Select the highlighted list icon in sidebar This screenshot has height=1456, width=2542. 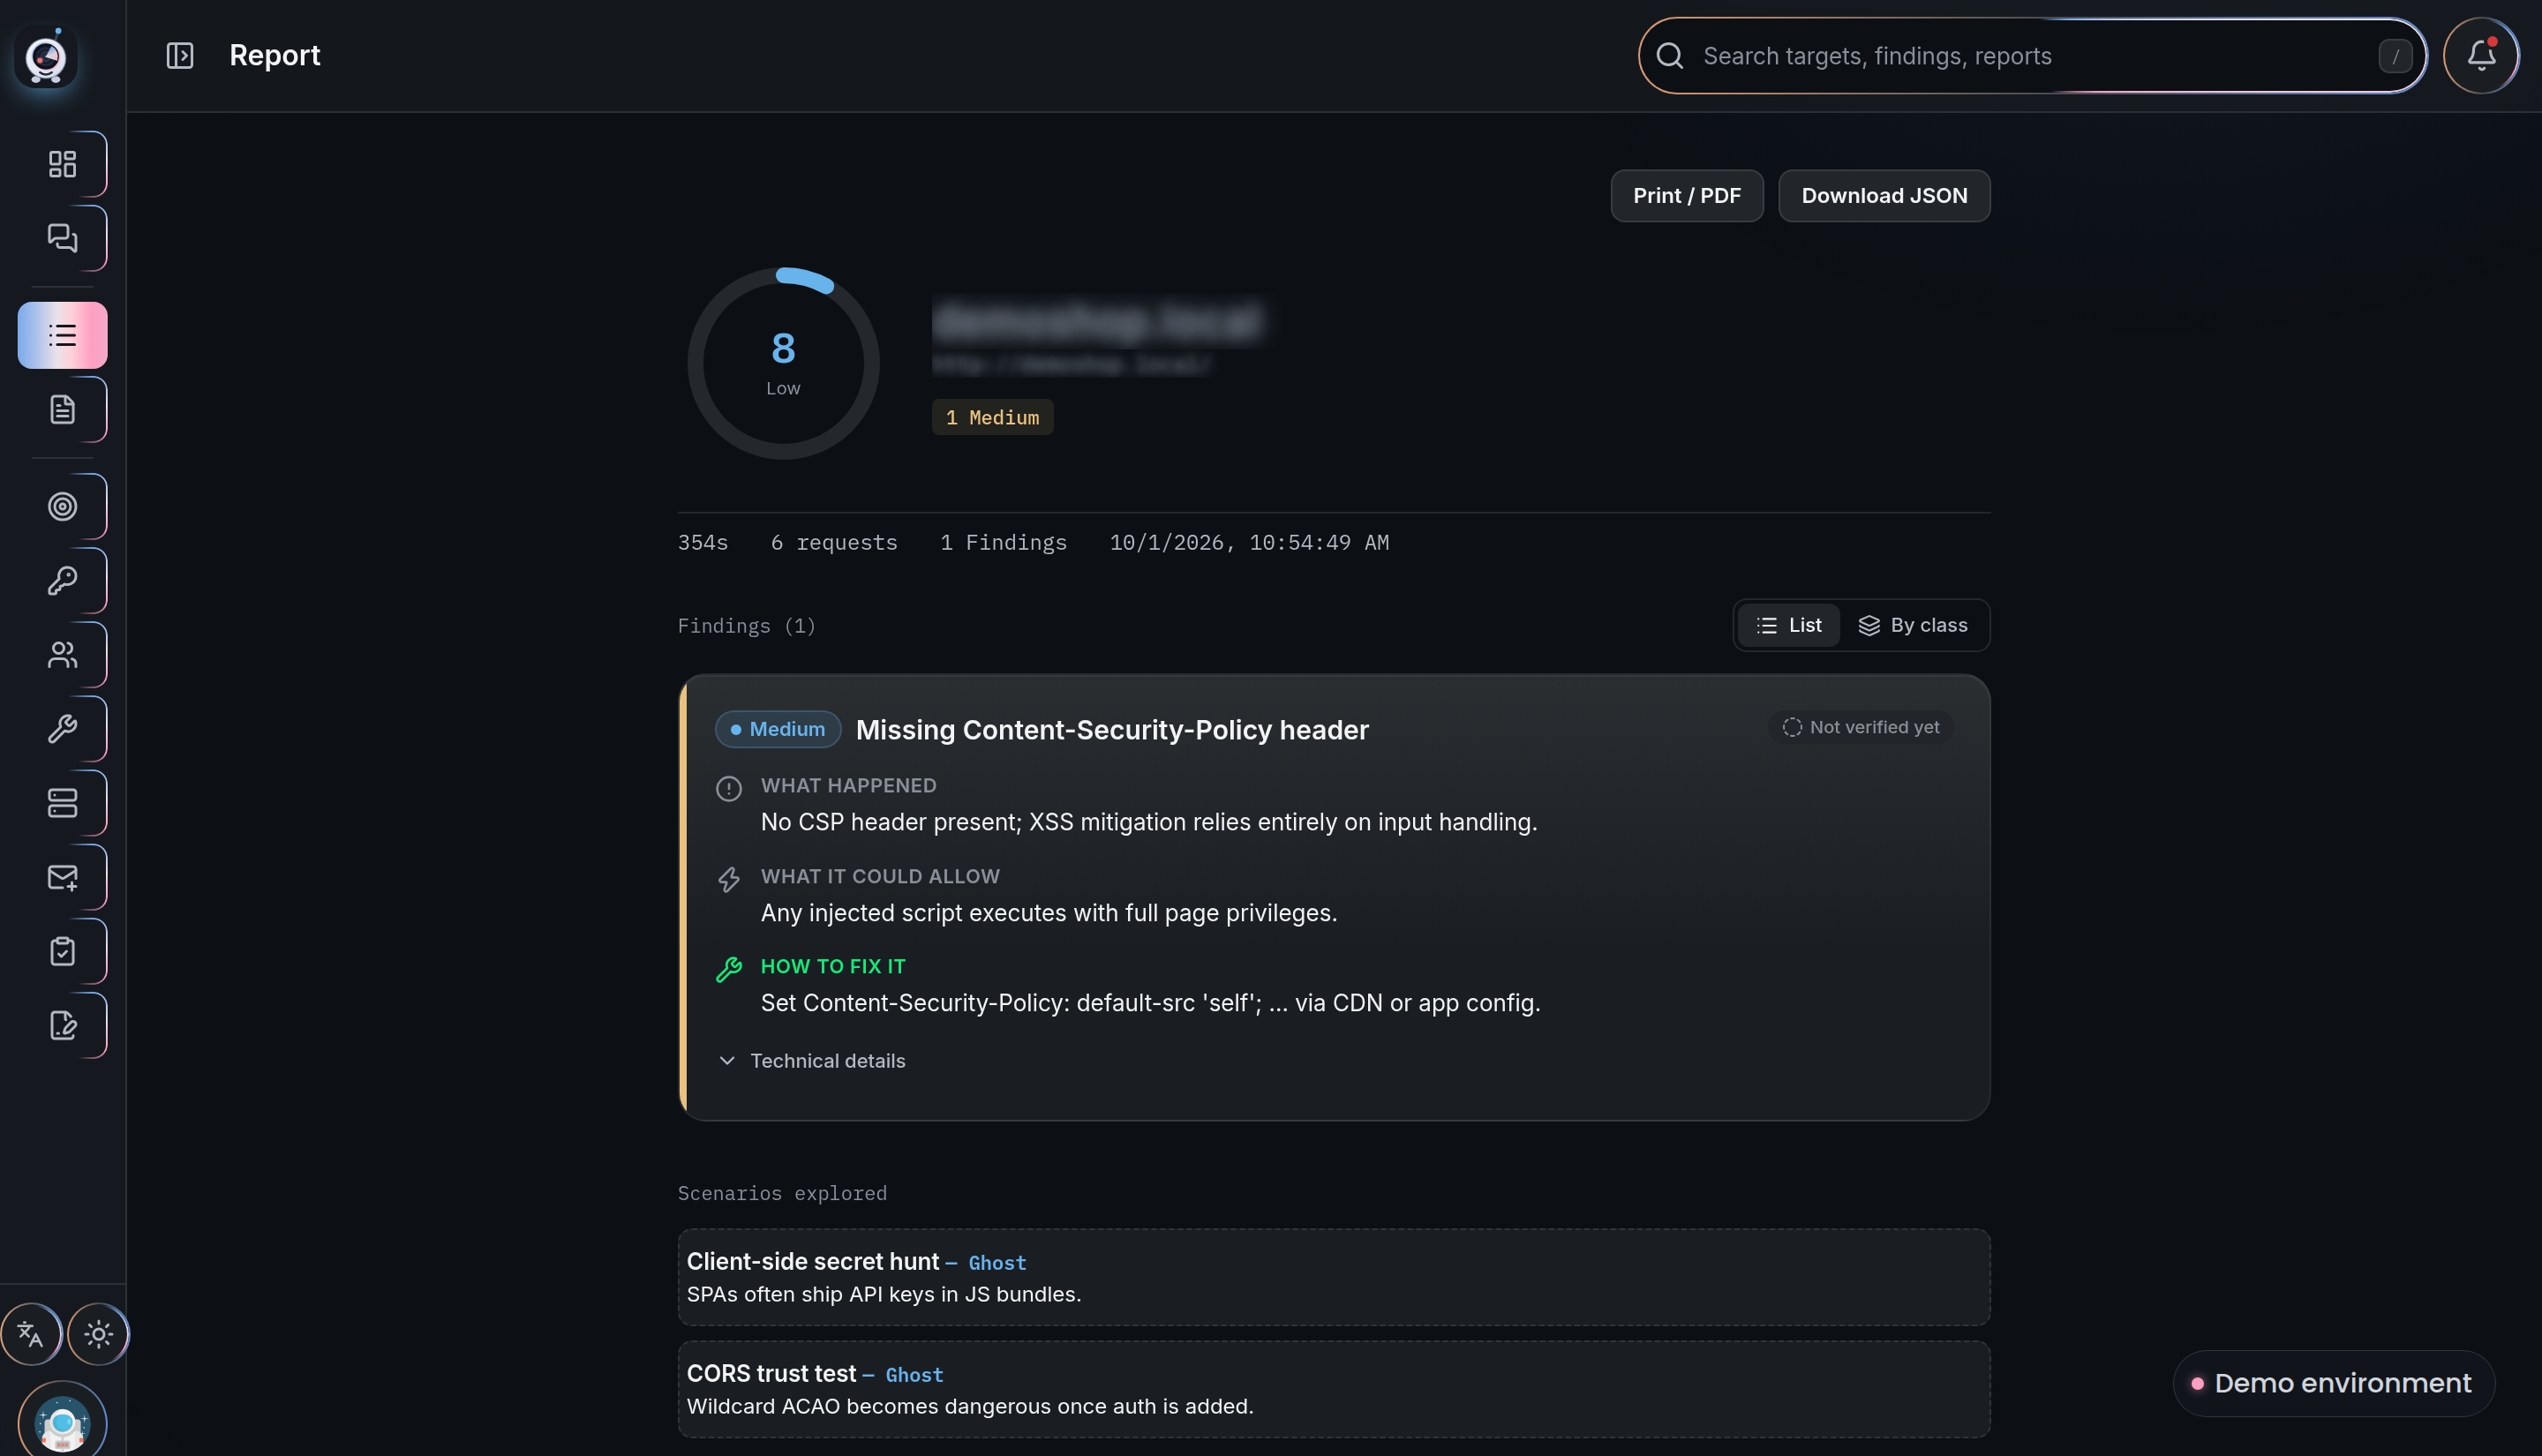click(x=62, y=335)
